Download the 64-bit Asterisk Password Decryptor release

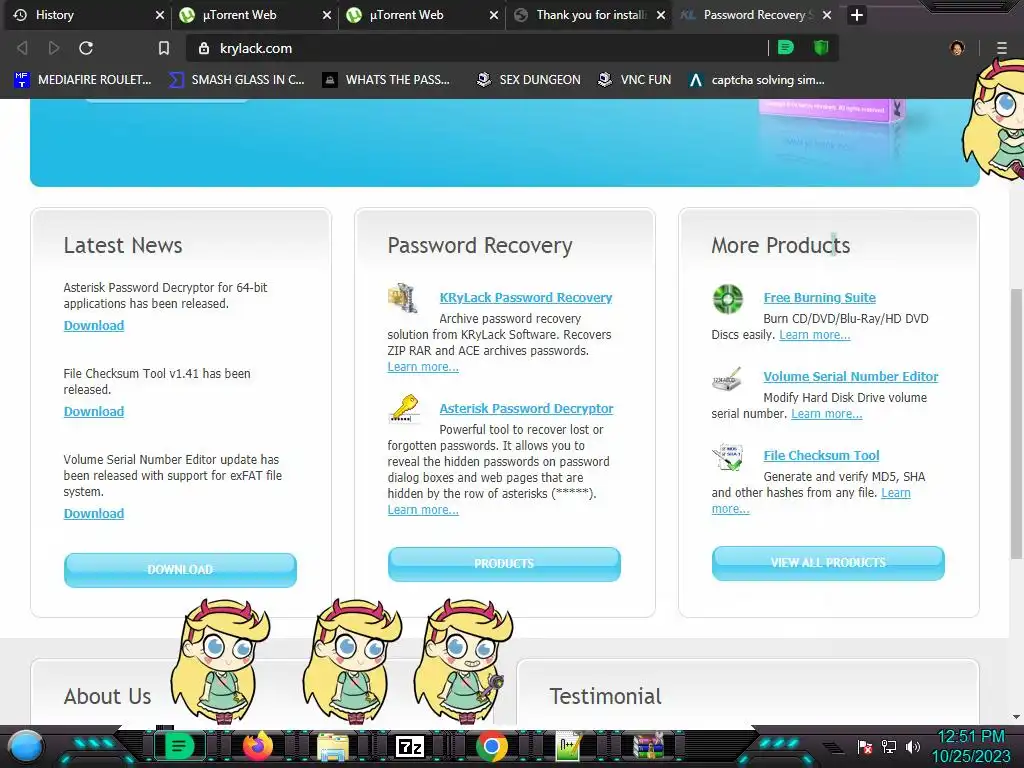pos(94,326)
